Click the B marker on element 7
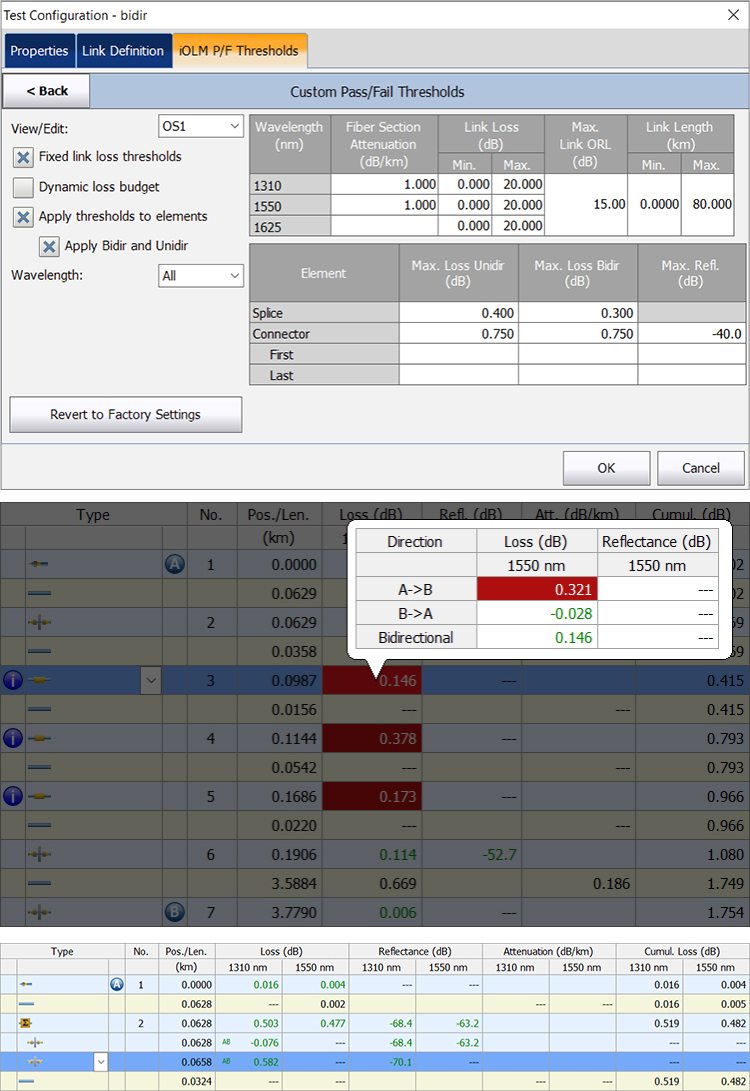Screen dimensions: 750x1091 [x=175, y=911]
